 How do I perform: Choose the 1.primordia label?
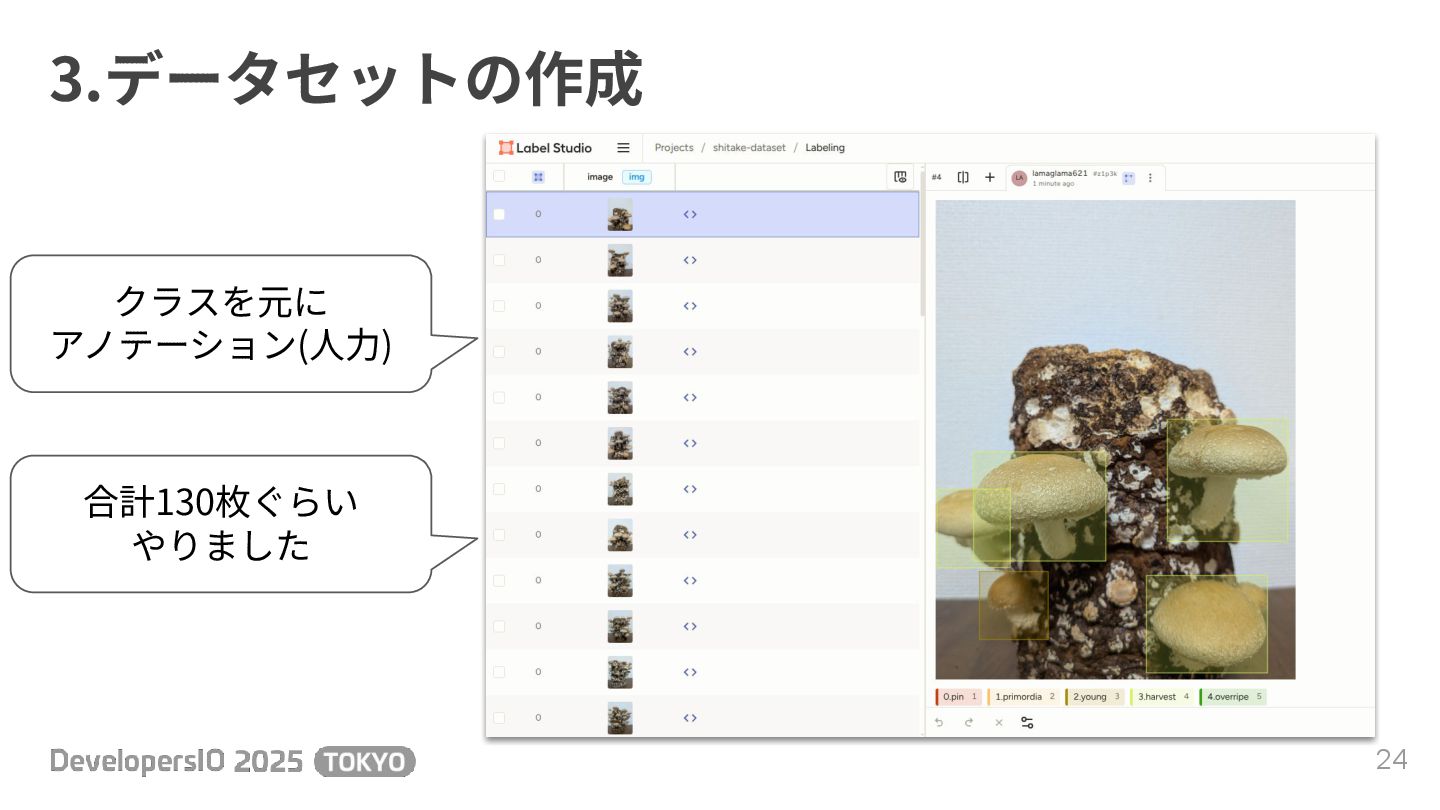pos(1024,697)
